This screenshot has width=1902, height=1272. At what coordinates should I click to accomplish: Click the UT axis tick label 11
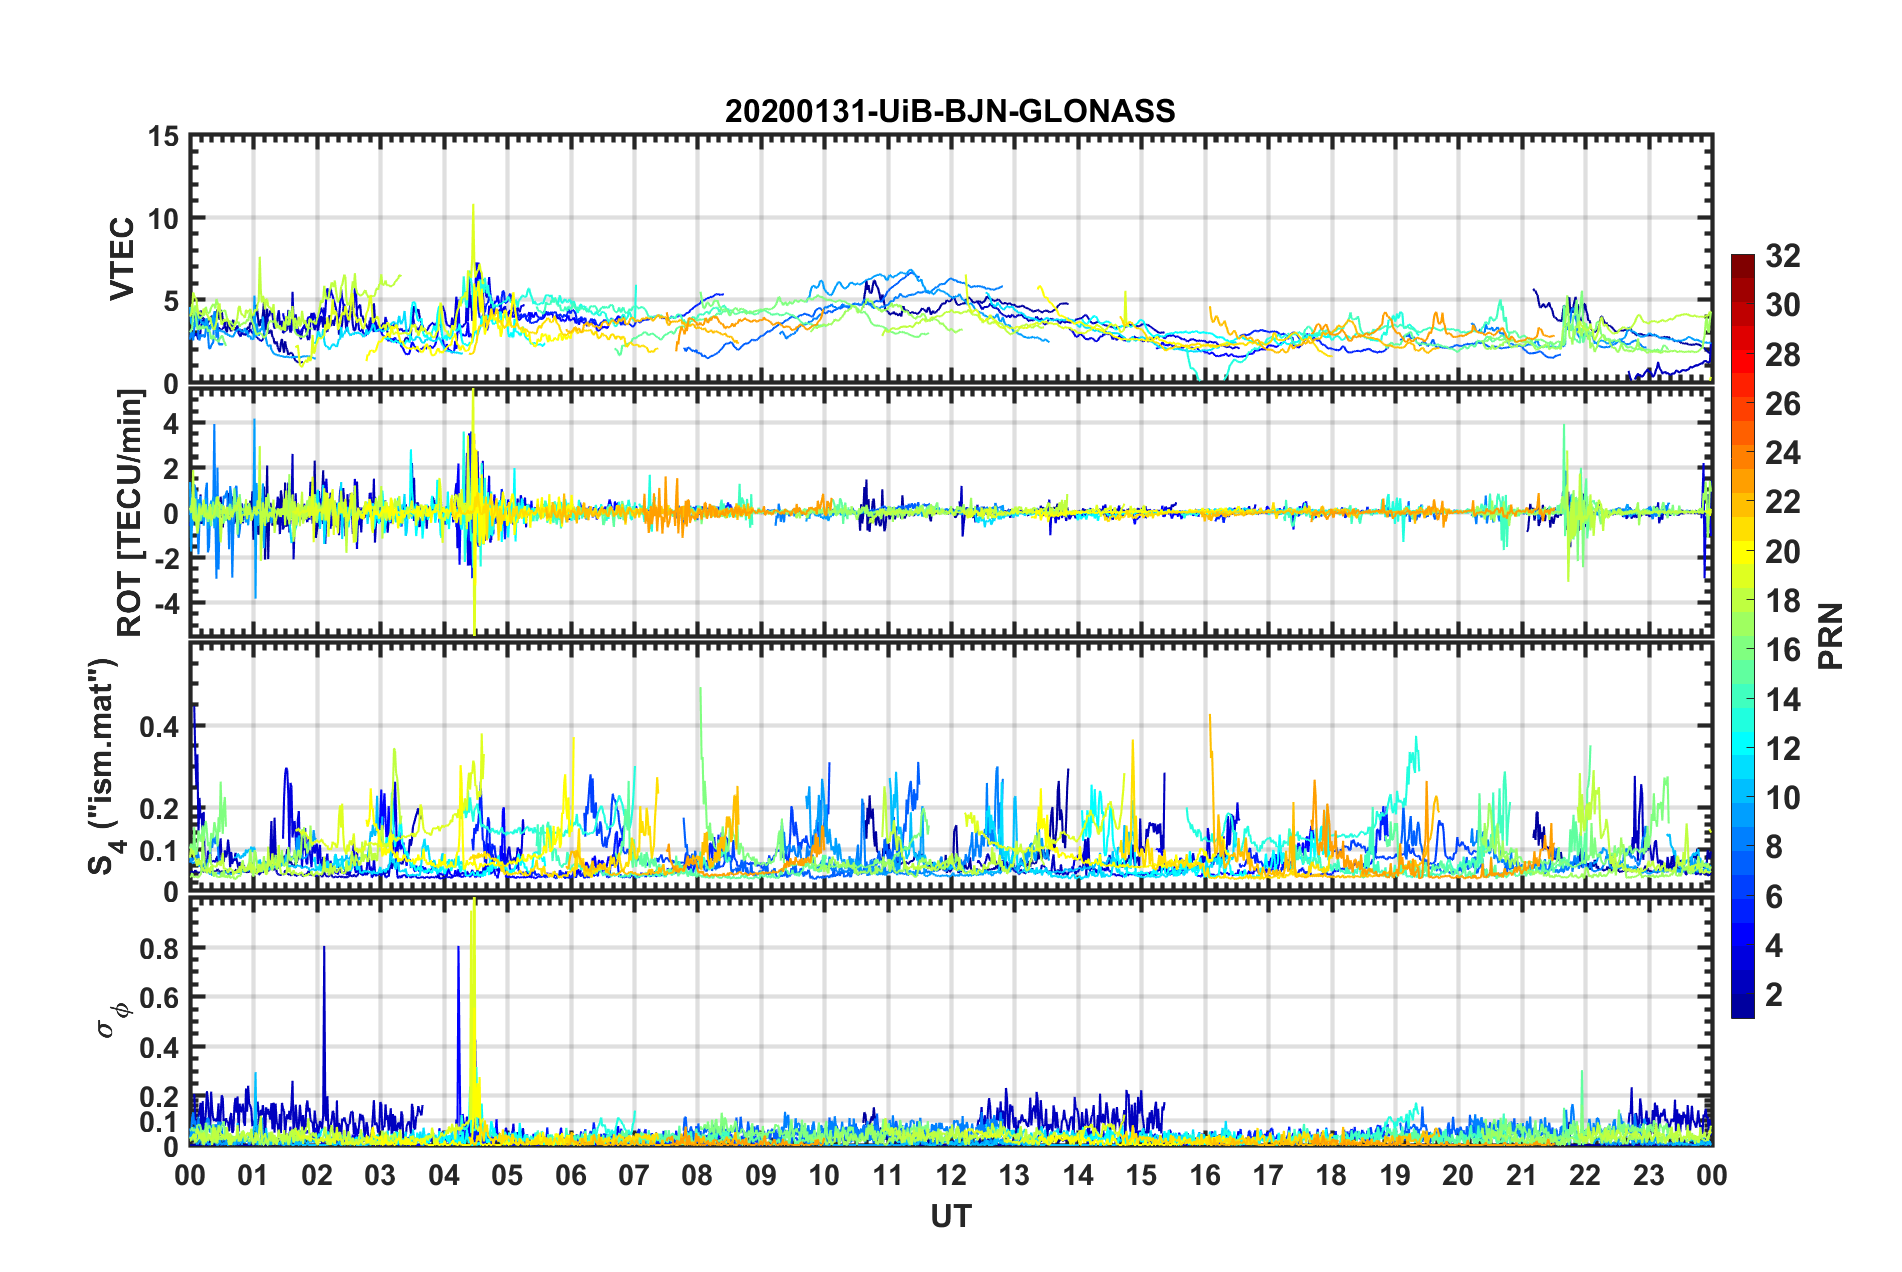pos(888,1175)
